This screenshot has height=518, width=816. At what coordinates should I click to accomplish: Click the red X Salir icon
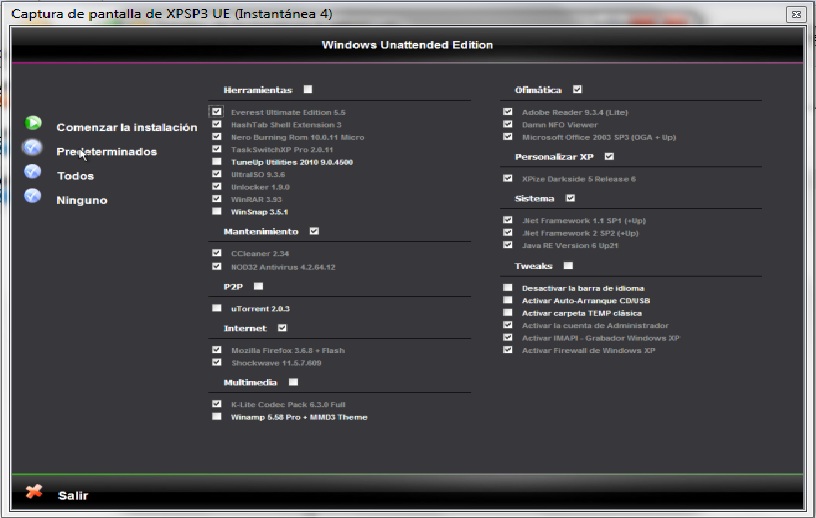point(34,492)
